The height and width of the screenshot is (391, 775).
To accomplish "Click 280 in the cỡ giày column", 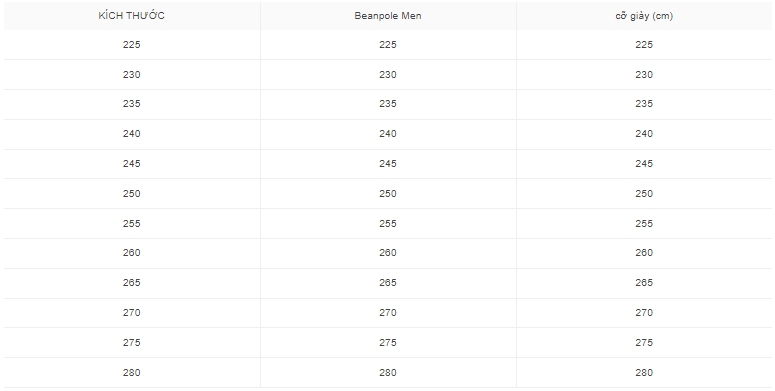I will click(x=644, y=373).
